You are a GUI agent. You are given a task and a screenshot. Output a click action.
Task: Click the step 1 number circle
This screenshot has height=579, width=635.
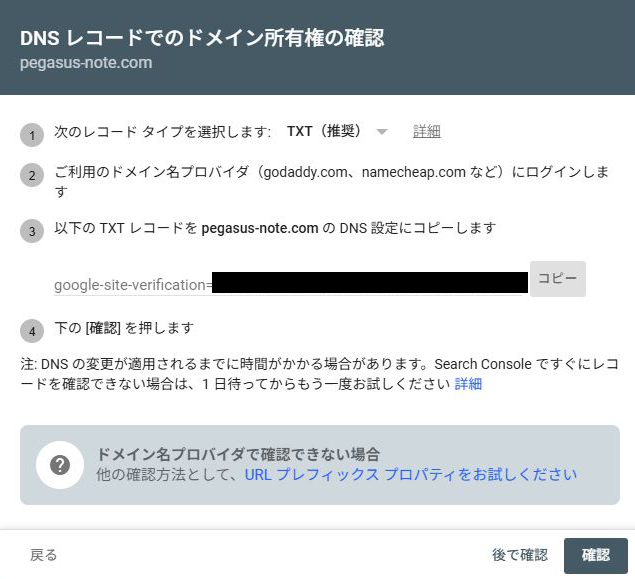point(33,136)
